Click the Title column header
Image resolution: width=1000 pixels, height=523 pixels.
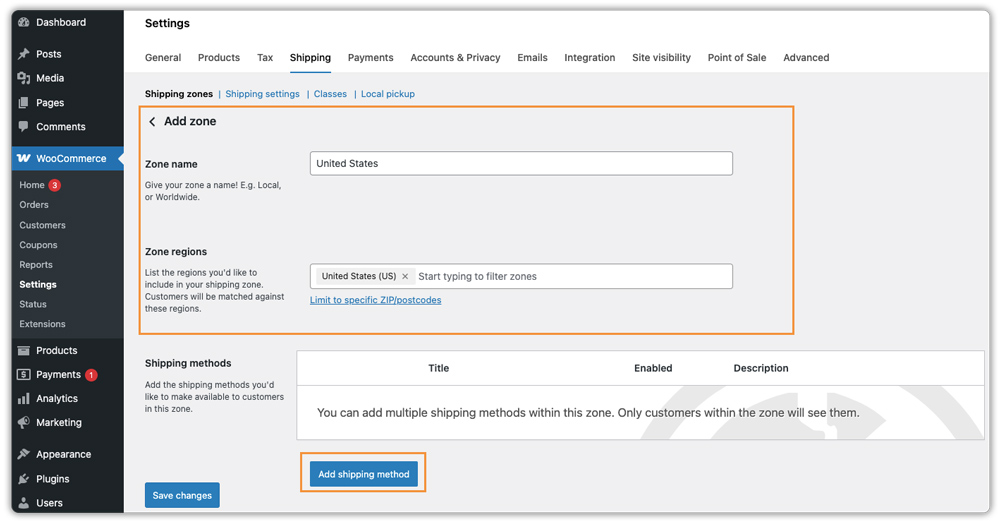pos(438,368)
